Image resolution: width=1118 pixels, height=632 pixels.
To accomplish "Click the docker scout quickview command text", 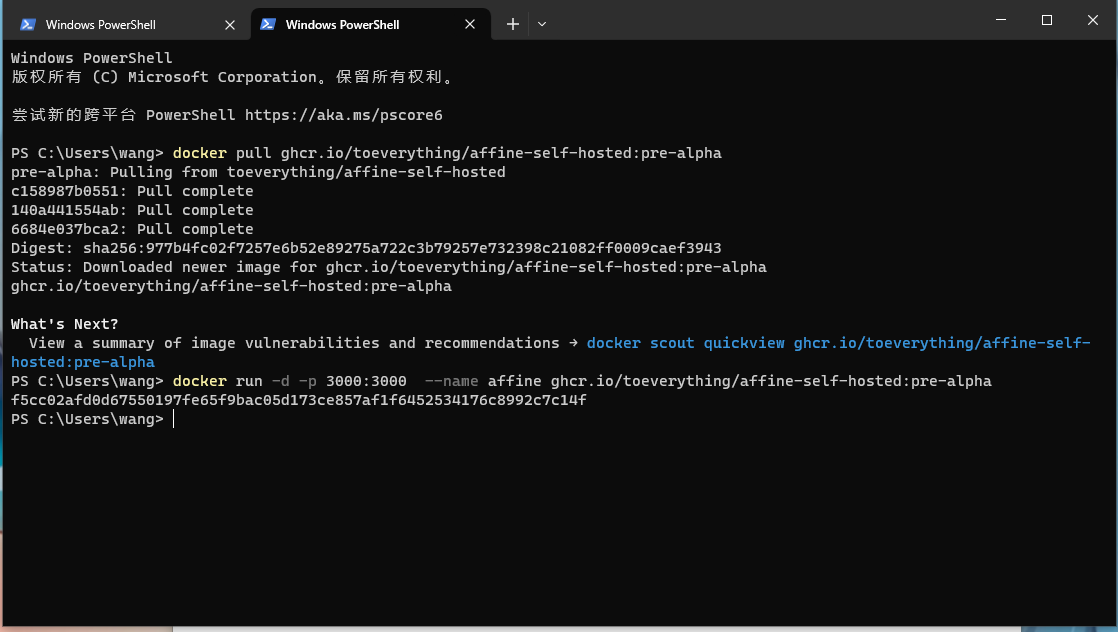I will coord(550,352).
